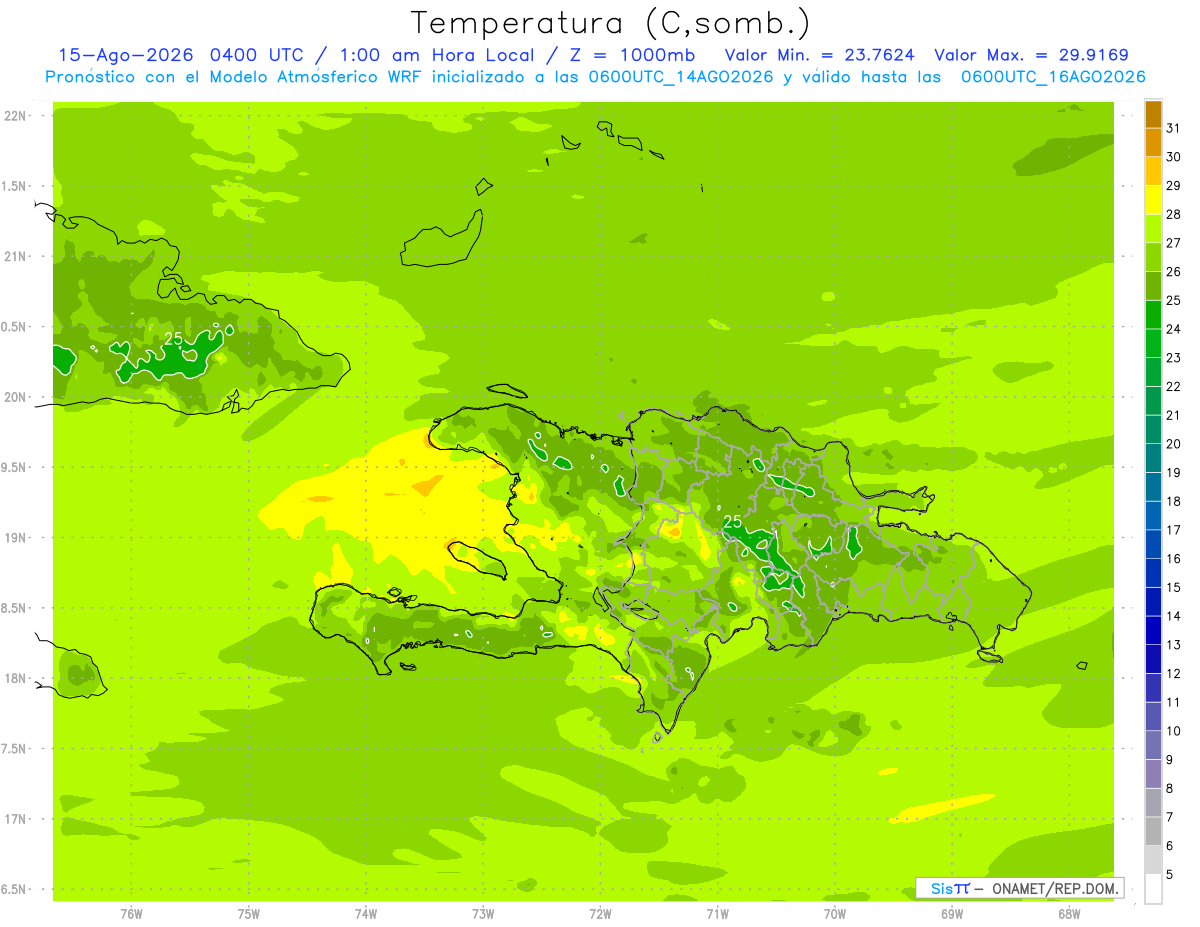Click the white swatch below legend value 5

[1153, 889]
